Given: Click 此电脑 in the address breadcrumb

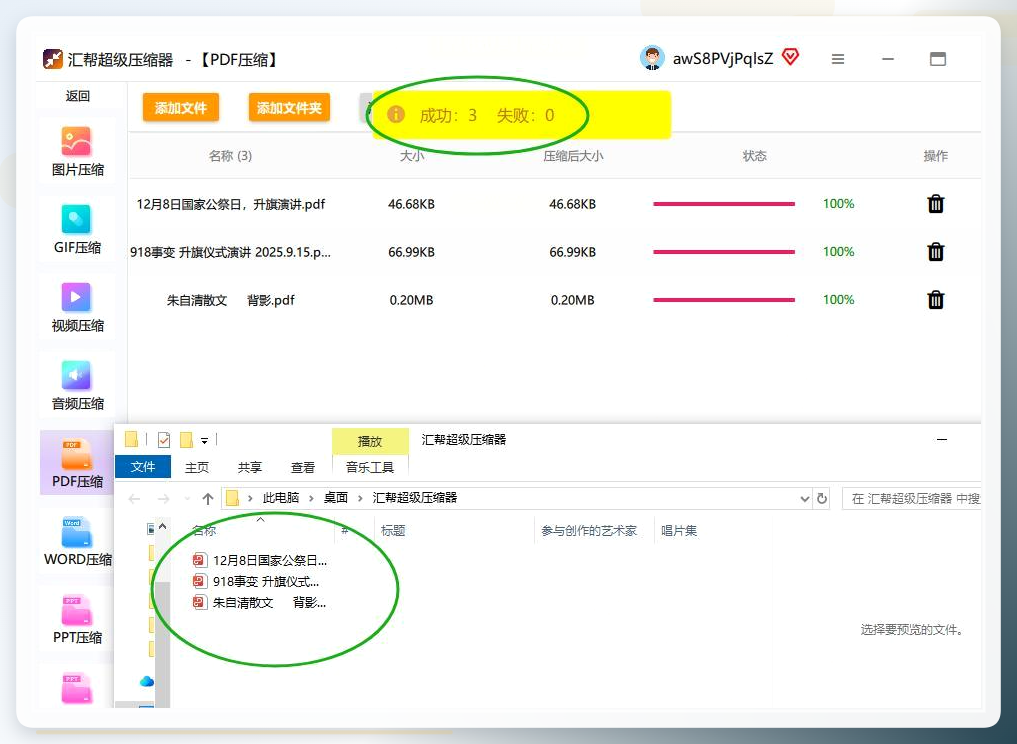Looking at the screenshot, I should pos(281,498).
